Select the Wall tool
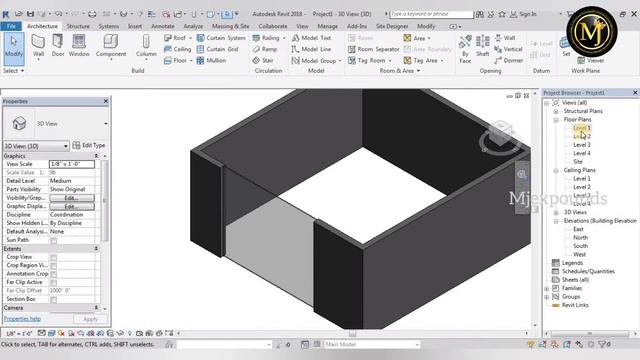Screen dimensions: 640x360 click(x=38, y=47)
